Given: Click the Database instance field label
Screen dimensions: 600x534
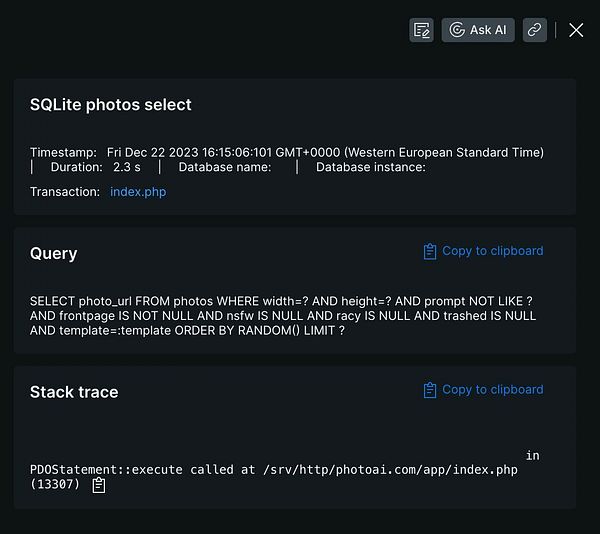Looking at the screenshot, I should 371,167.
